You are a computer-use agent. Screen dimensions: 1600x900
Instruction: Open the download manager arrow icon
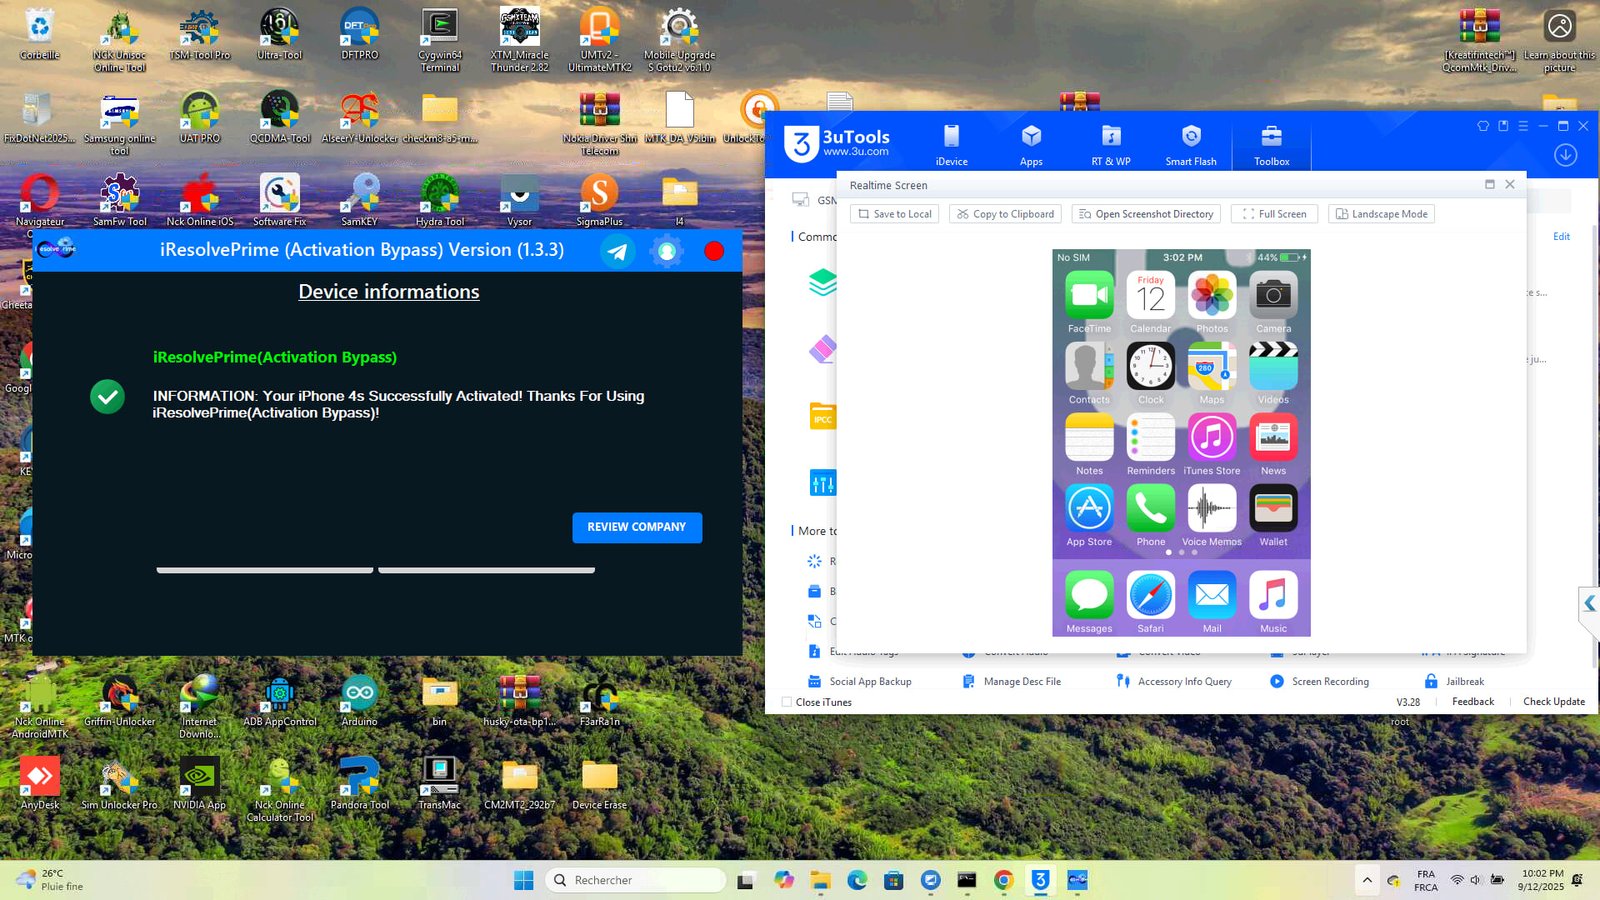[x=1565, y=155]
